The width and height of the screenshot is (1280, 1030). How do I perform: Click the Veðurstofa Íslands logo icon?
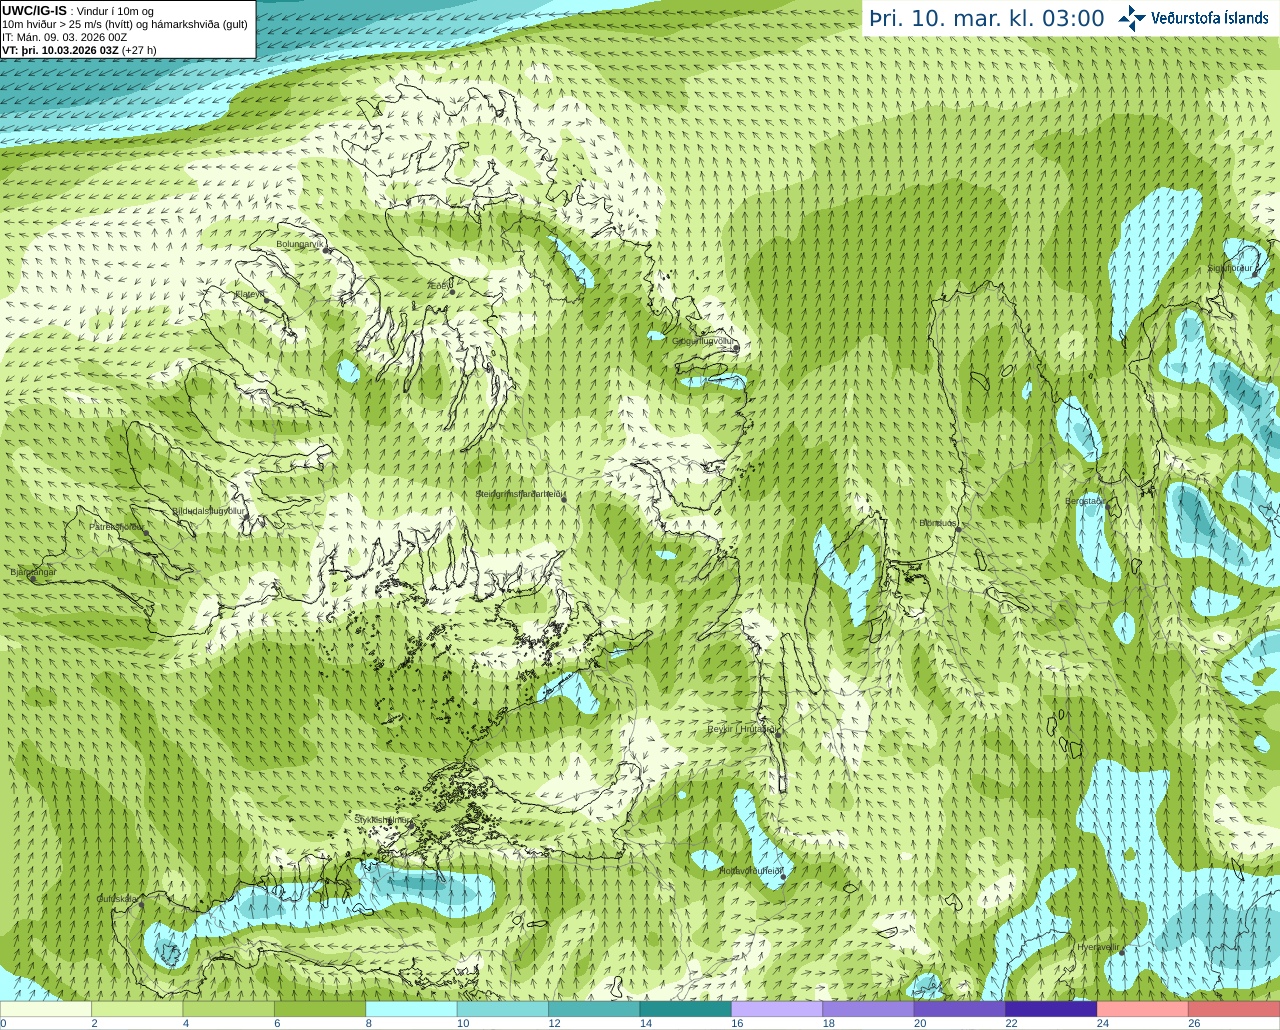pyautogui.click(x=1132, y=18)
